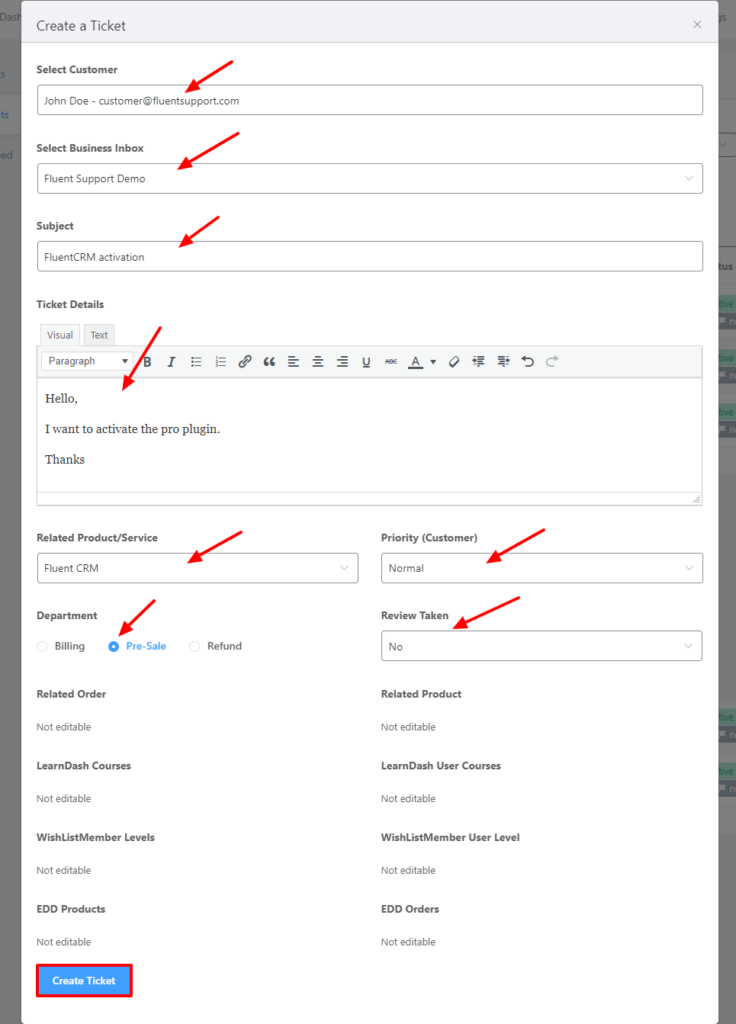Open the Select Business Inbox dropdown

click(370, 178)
